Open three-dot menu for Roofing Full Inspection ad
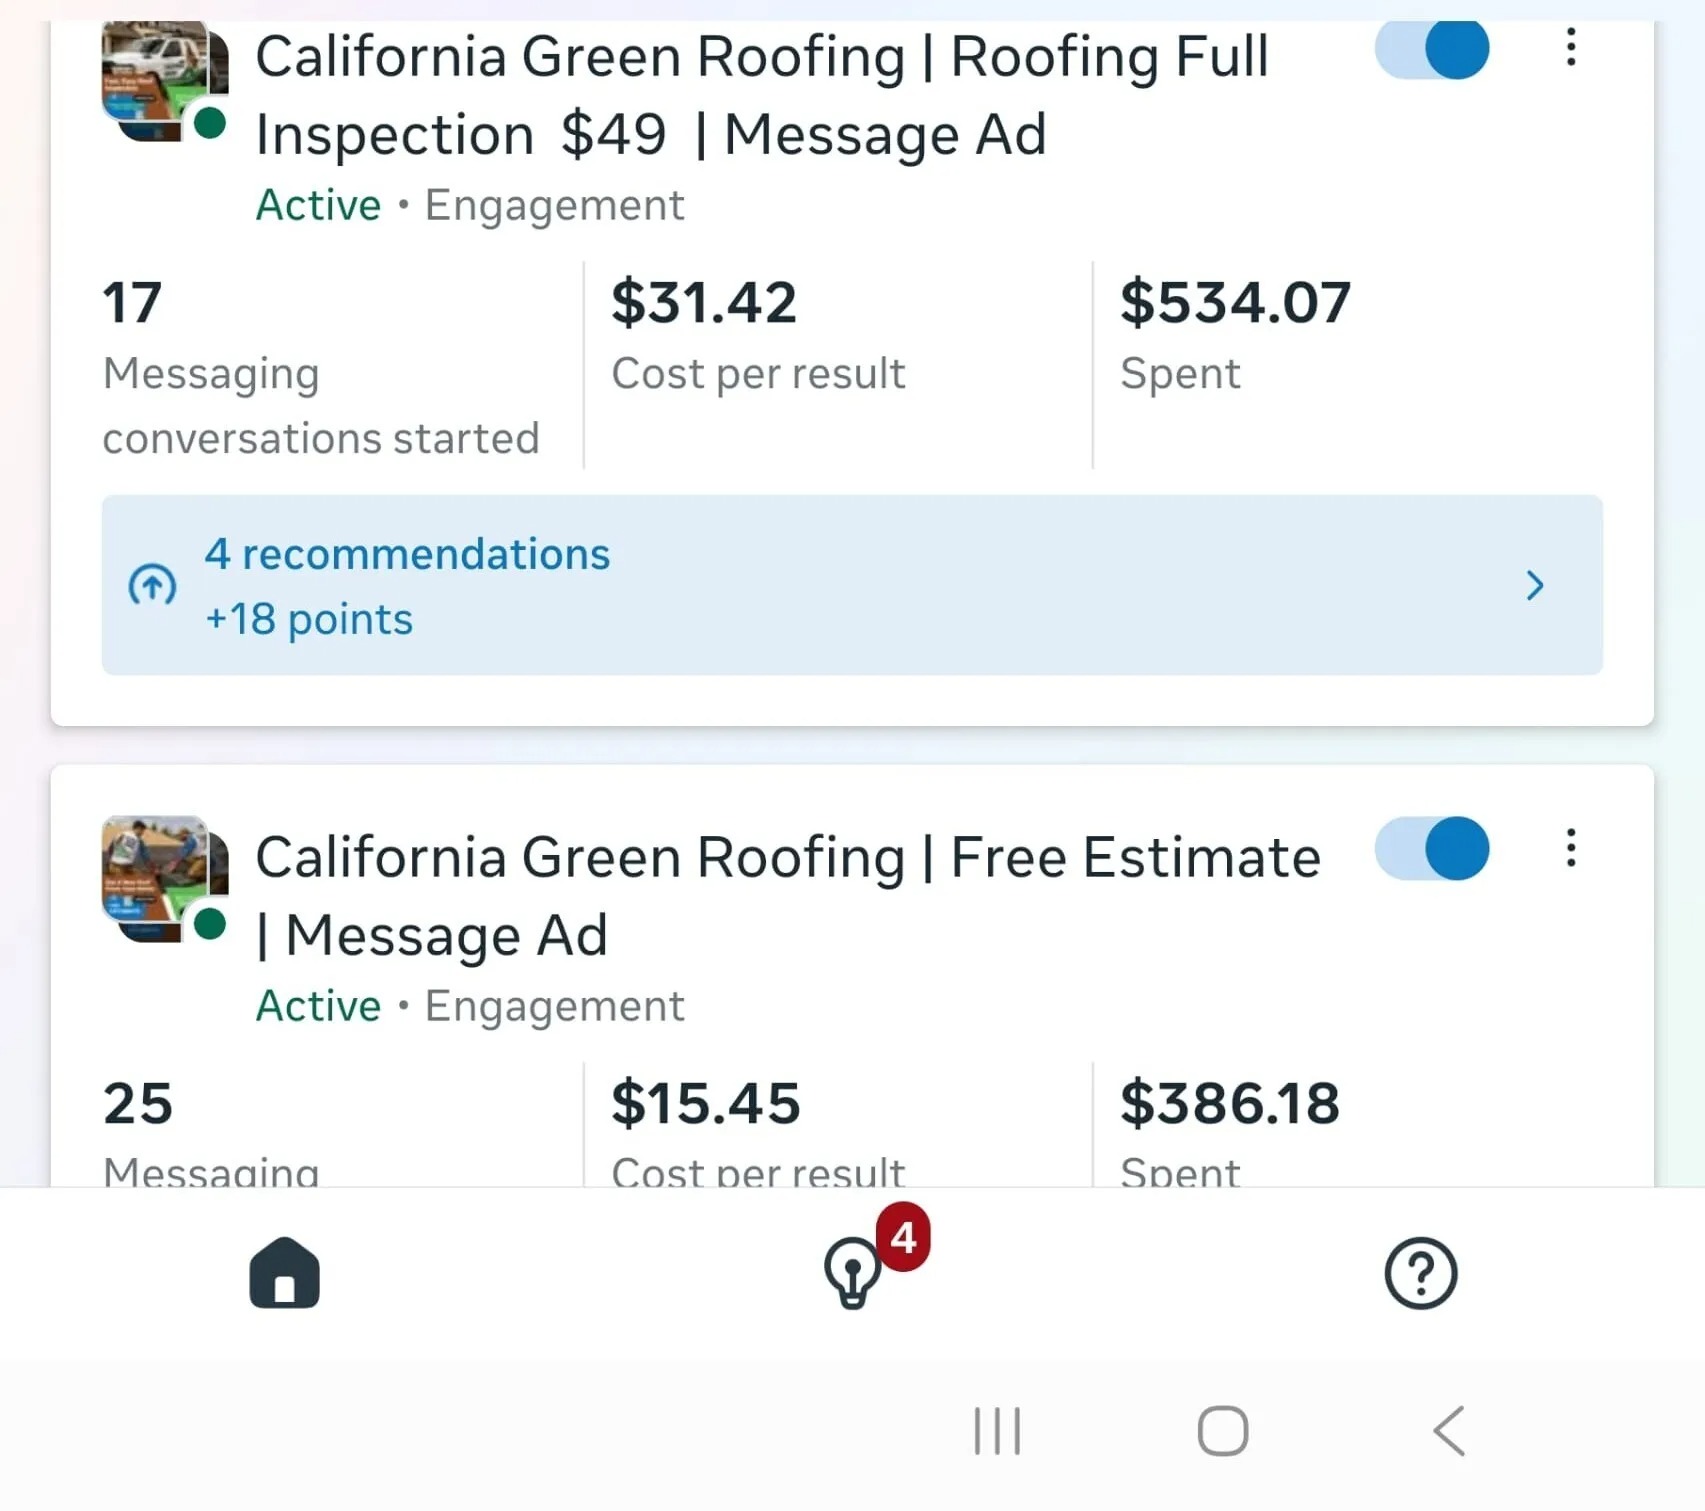Viewport: 1705px width, 1511px height. tap(1571, 48)
